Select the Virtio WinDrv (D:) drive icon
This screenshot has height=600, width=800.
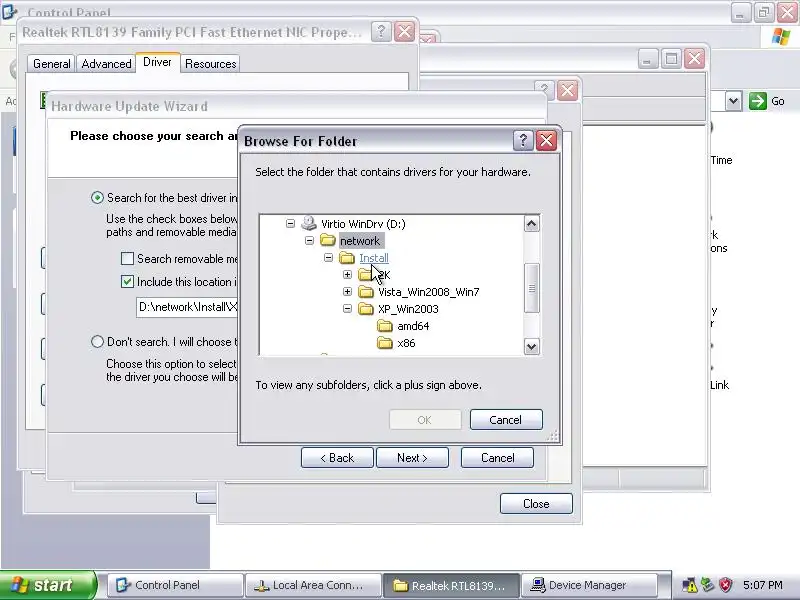coord(309,223)
